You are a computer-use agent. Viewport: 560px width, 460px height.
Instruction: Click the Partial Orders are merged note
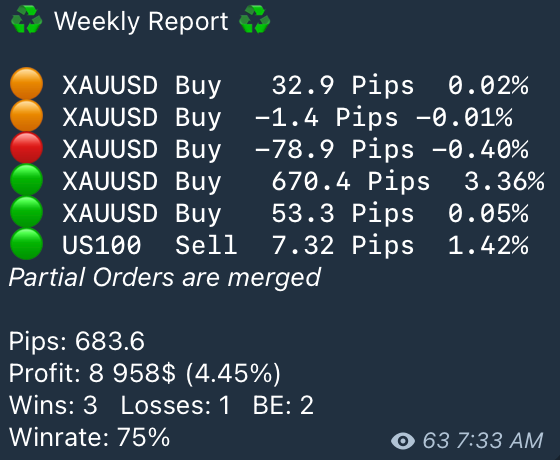pos(165,278)
